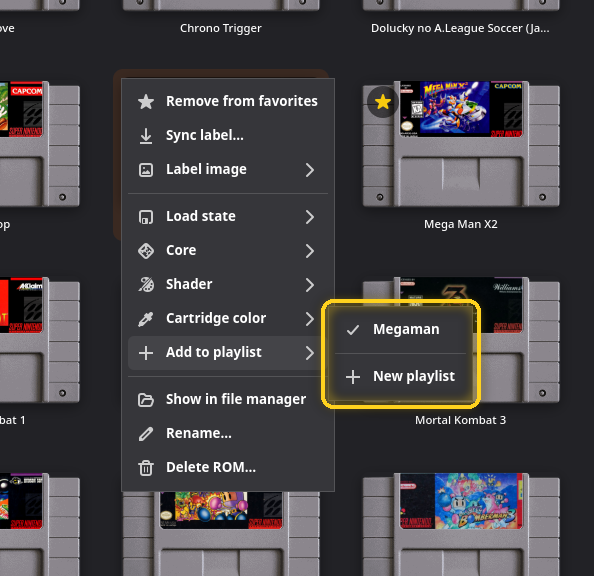The height and width of the screenshot is (576, 594).
Task: Open the Capcom cartridge left of the menu
Action: click(x=40, y=144)
